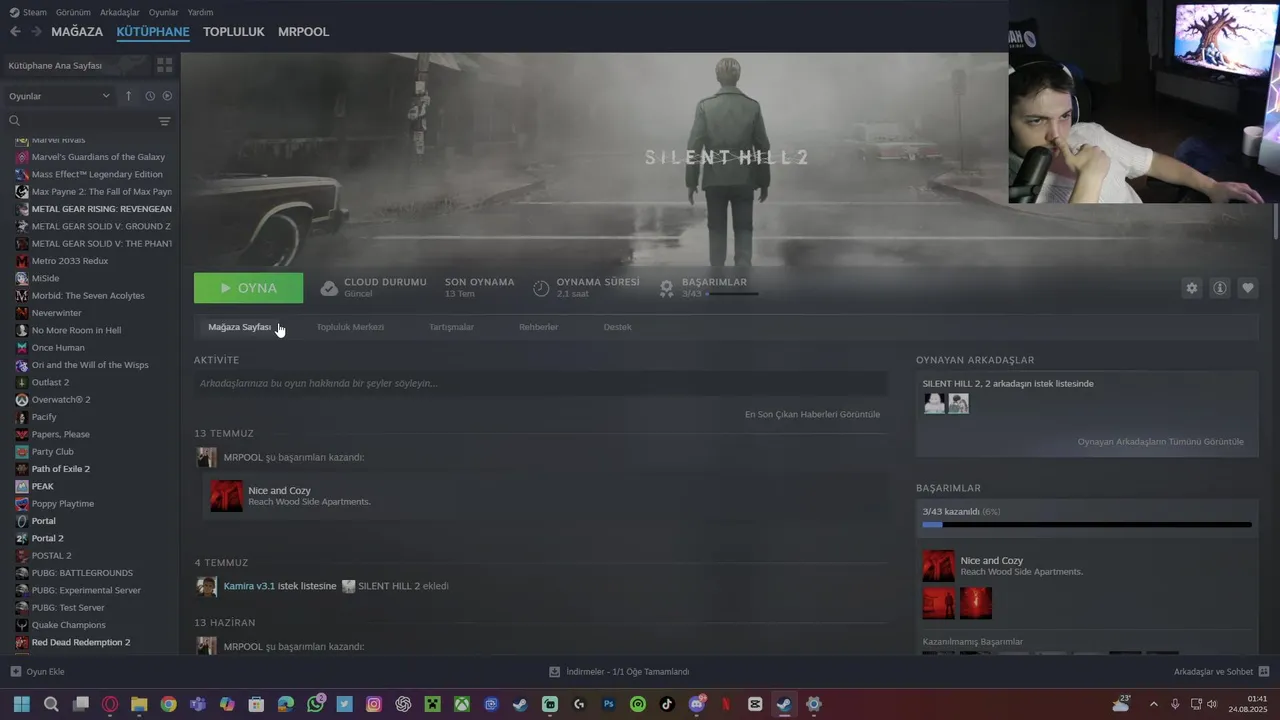Click Oyun Ekle add game button
This screenshot has width=1280, height=720.
(37, 672)
